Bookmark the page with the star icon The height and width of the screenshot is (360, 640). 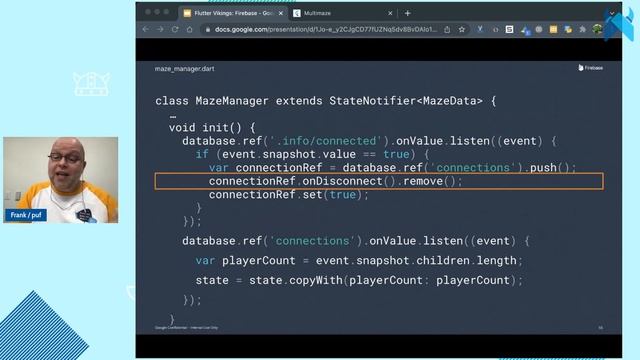tap(462, 29)
